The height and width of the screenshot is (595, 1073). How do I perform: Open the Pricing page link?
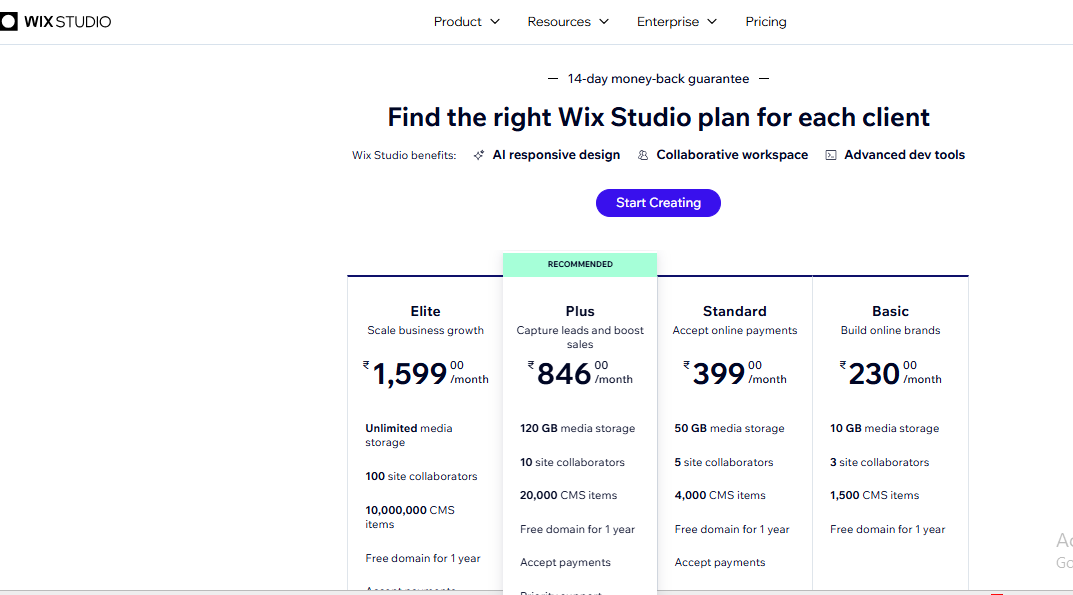(766, 22)
